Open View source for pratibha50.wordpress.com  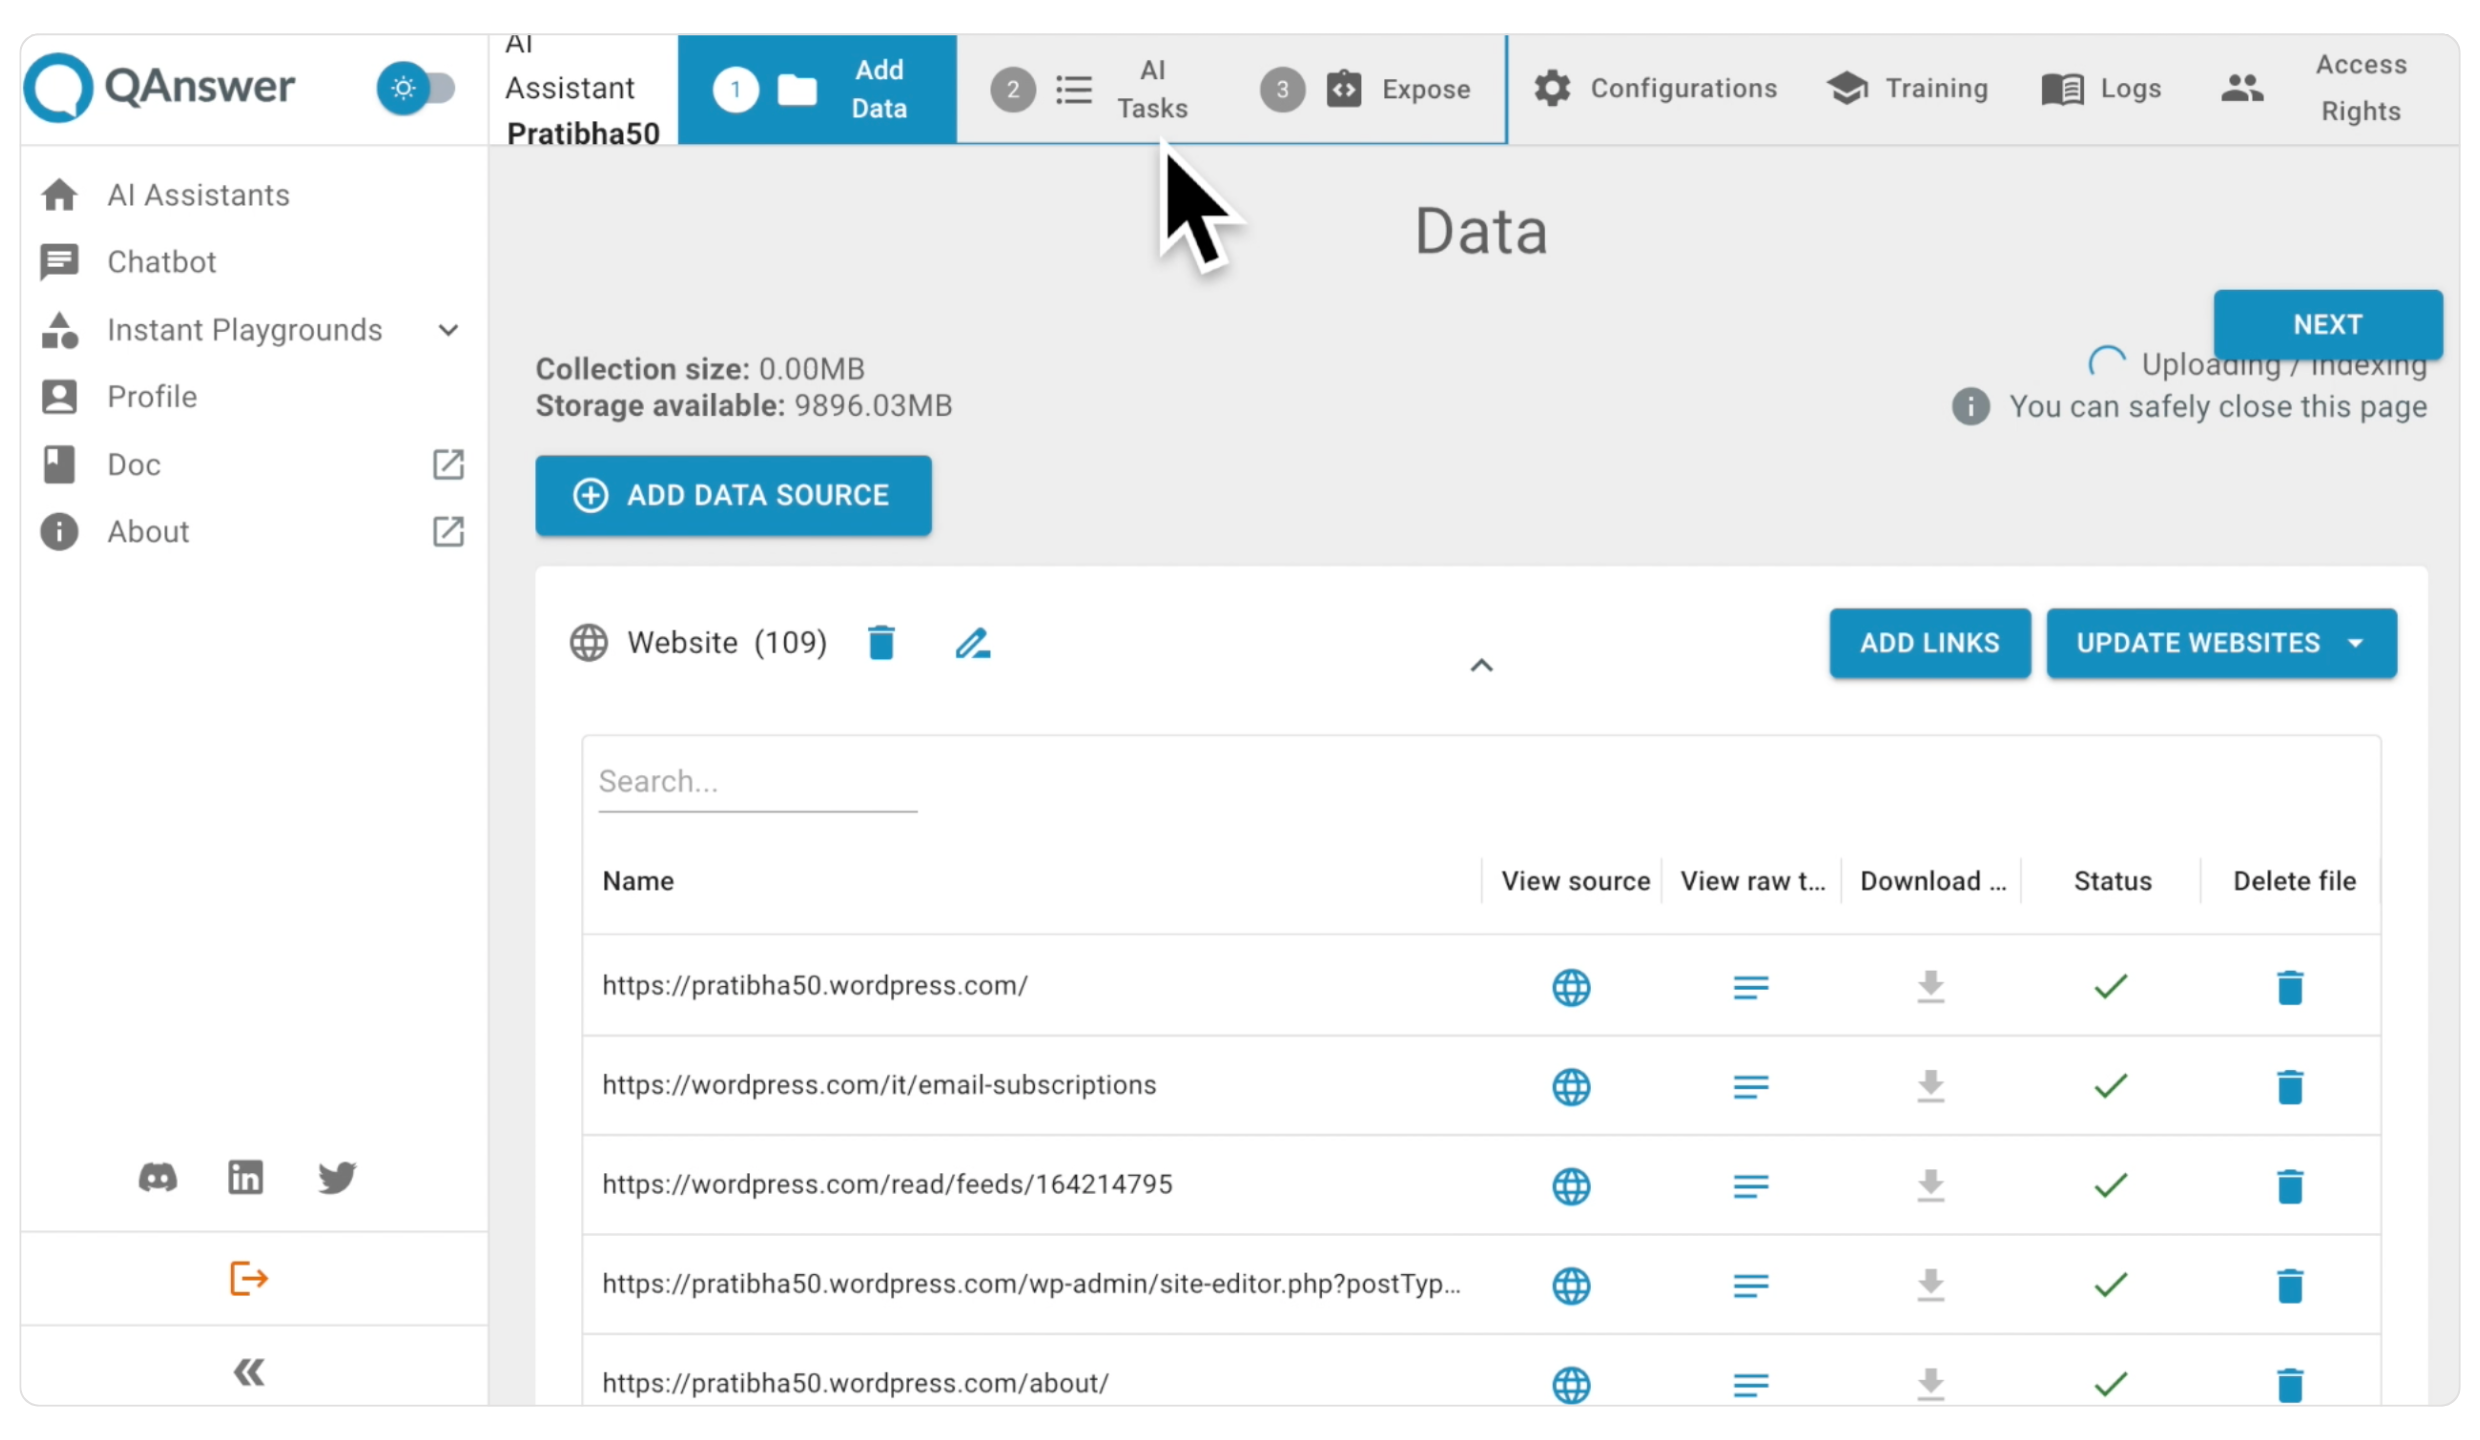pyautogui.click(x=1571, y=987)
